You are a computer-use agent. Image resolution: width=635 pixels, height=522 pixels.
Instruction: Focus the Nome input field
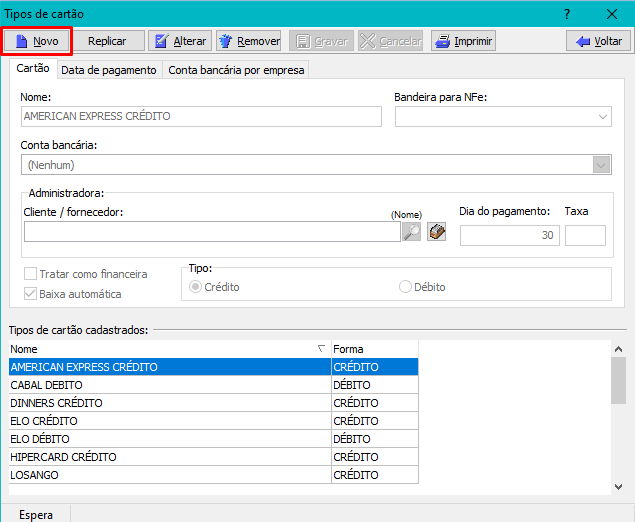coord(201,116)
